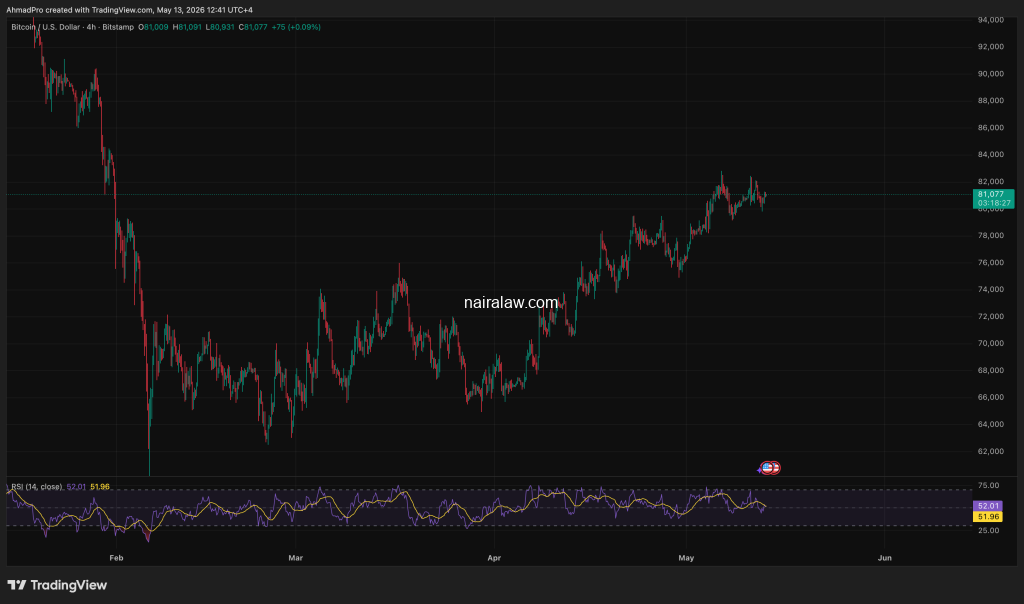The image size is (1024, 604).
Task: Jump to the Apr label on time axis
Action: coord(494,558)
